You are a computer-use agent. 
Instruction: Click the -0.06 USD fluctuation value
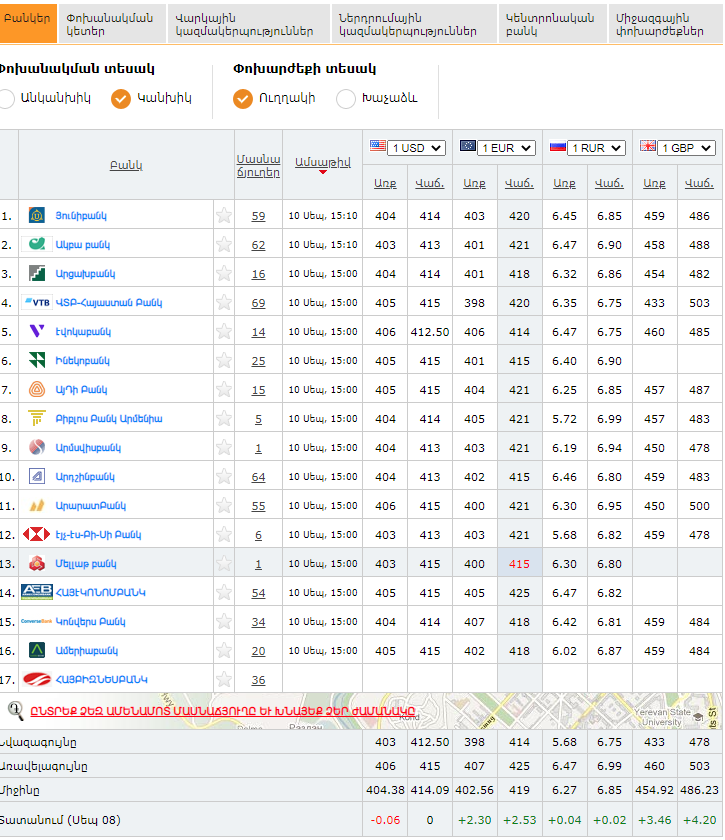click(x=385, y=820)
